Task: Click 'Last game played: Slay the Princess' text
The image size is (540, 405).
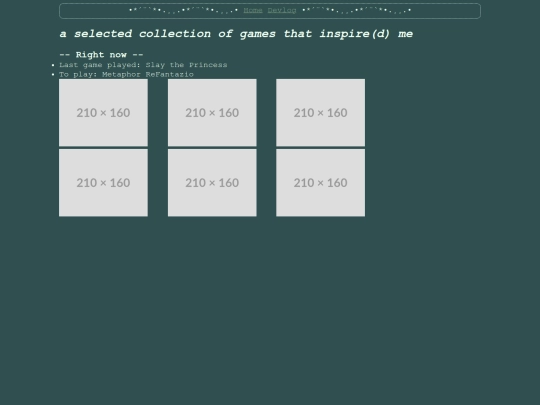Action: click(143, 65)
